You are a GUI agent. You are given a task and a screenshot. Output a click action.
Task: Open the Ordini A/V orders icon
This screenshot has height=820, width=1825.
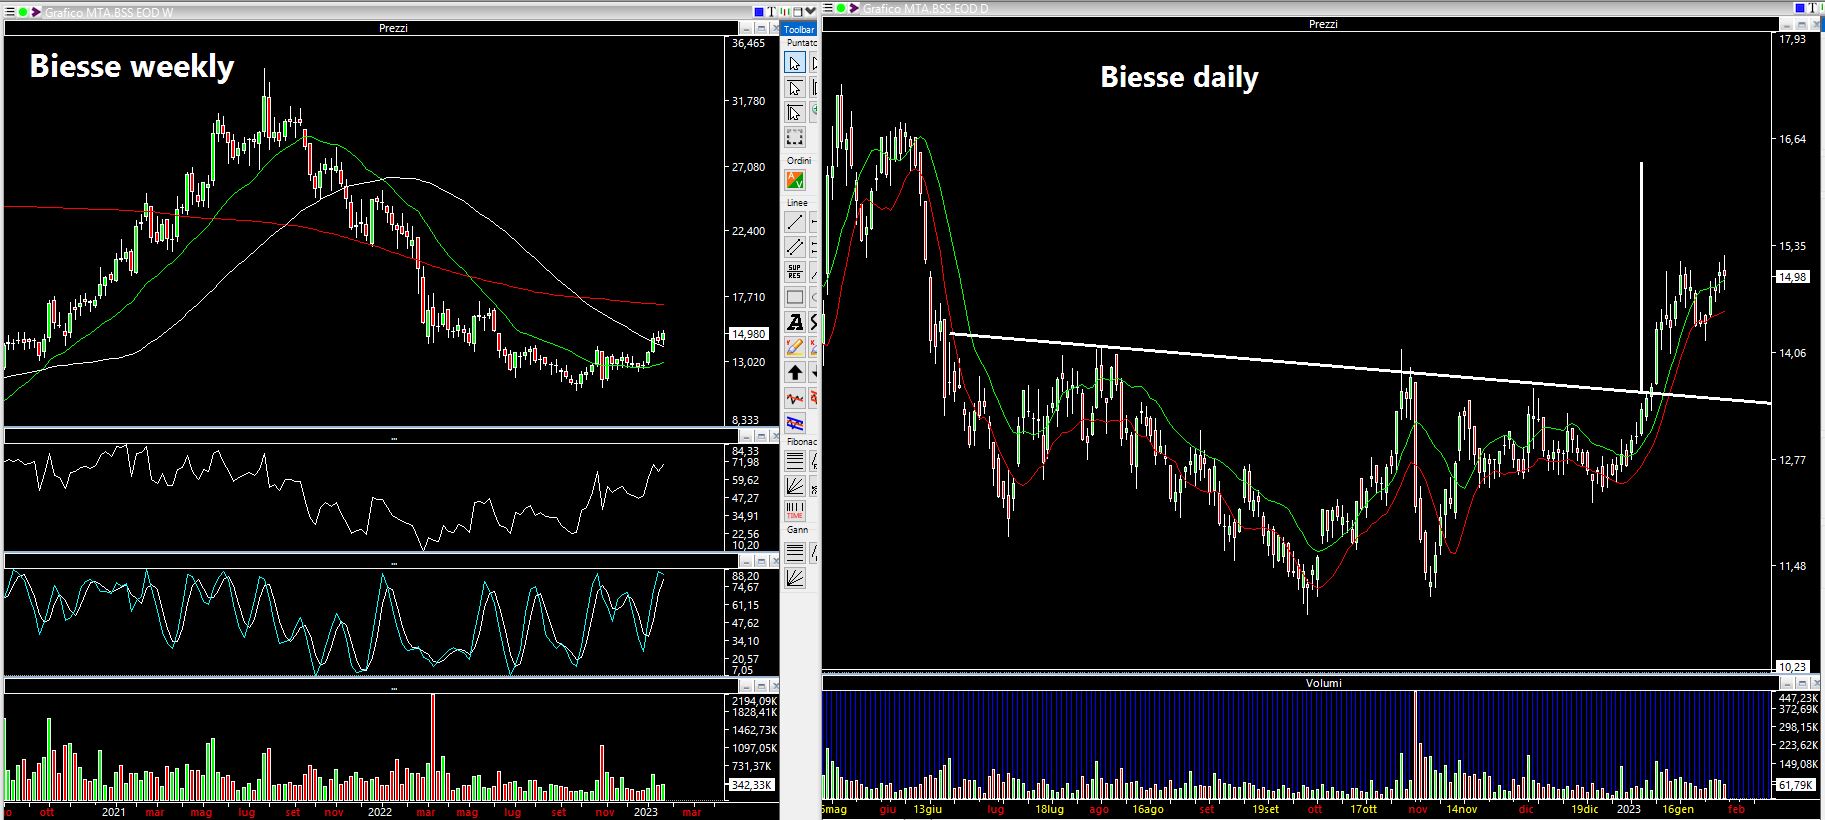pos(795,180)
